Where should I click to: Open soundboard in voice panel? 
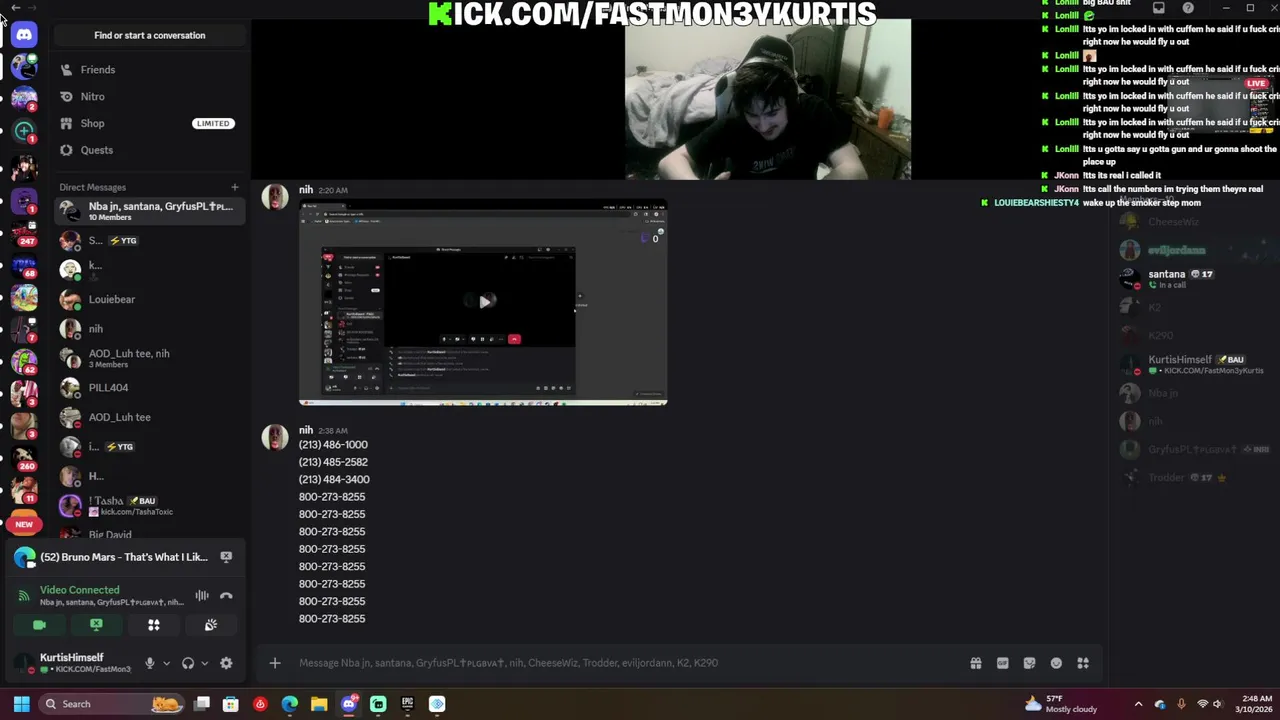pyautogui.click(x=211, y=625)
